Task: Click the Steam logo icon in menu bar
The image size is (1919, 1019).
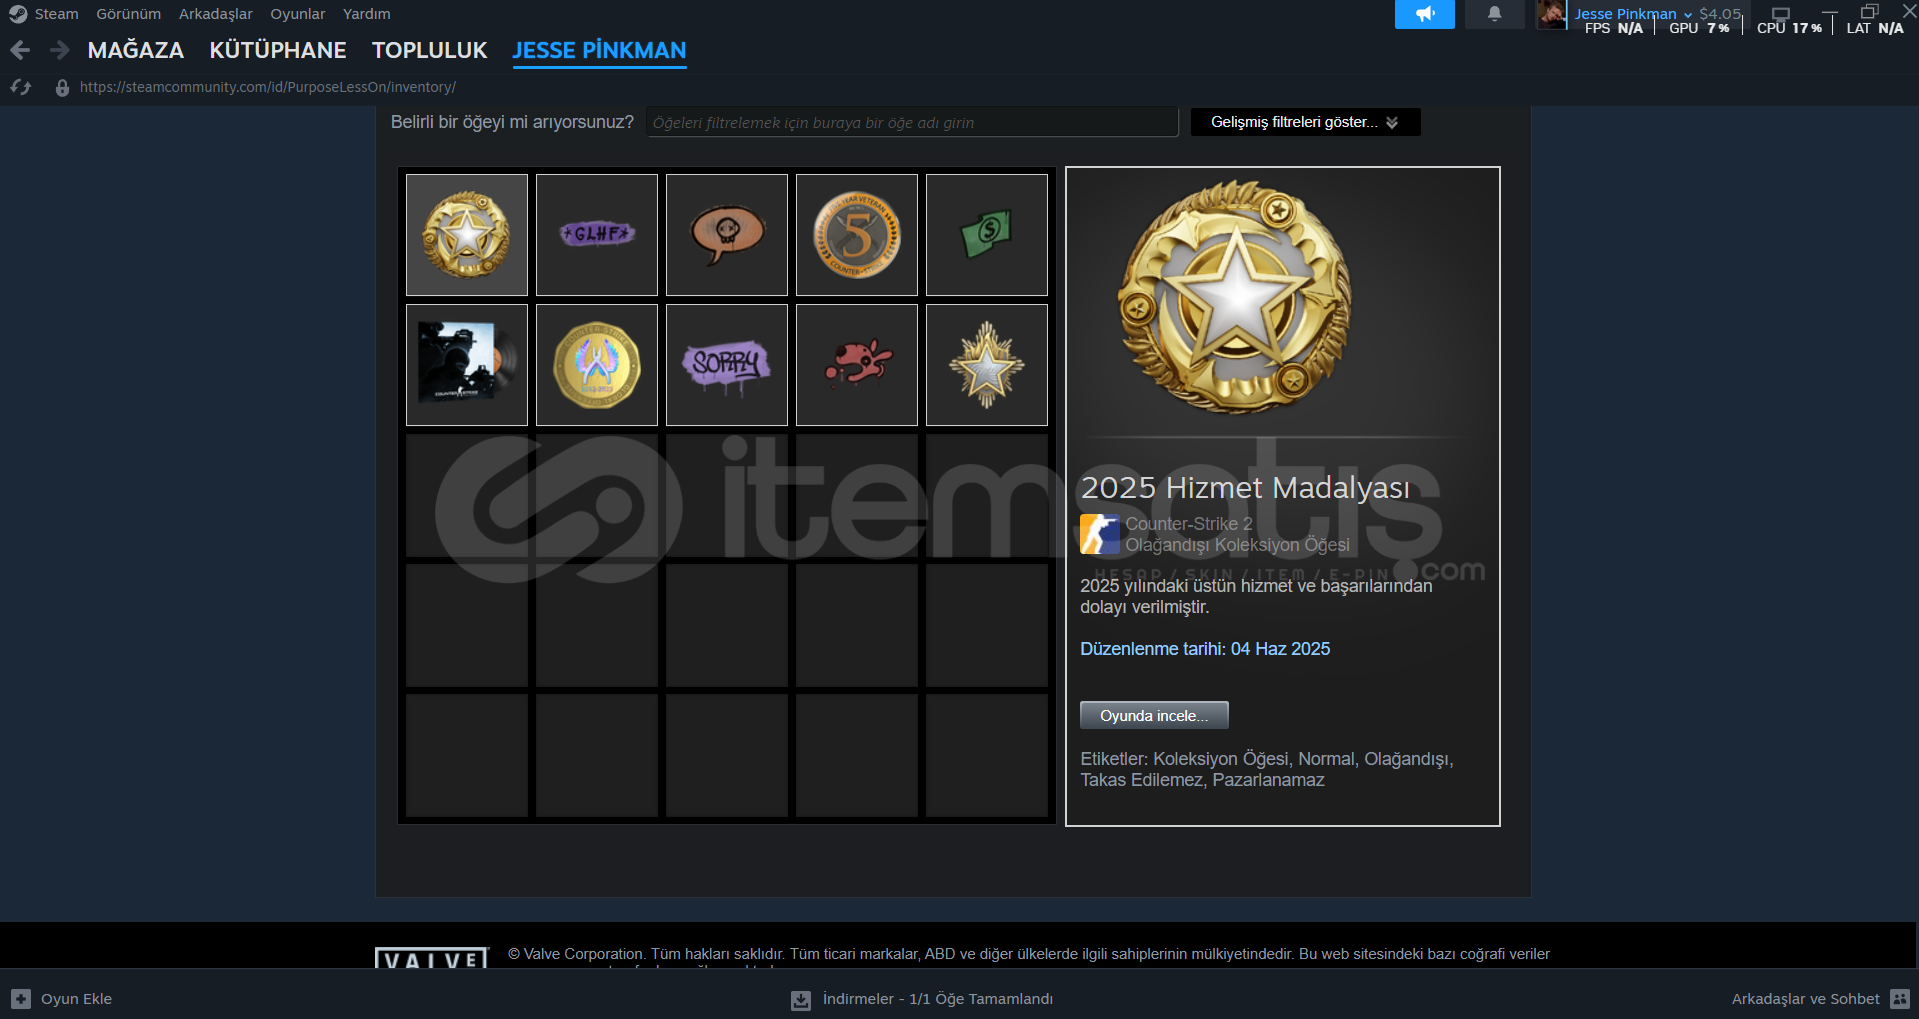Action: (18, 14)
